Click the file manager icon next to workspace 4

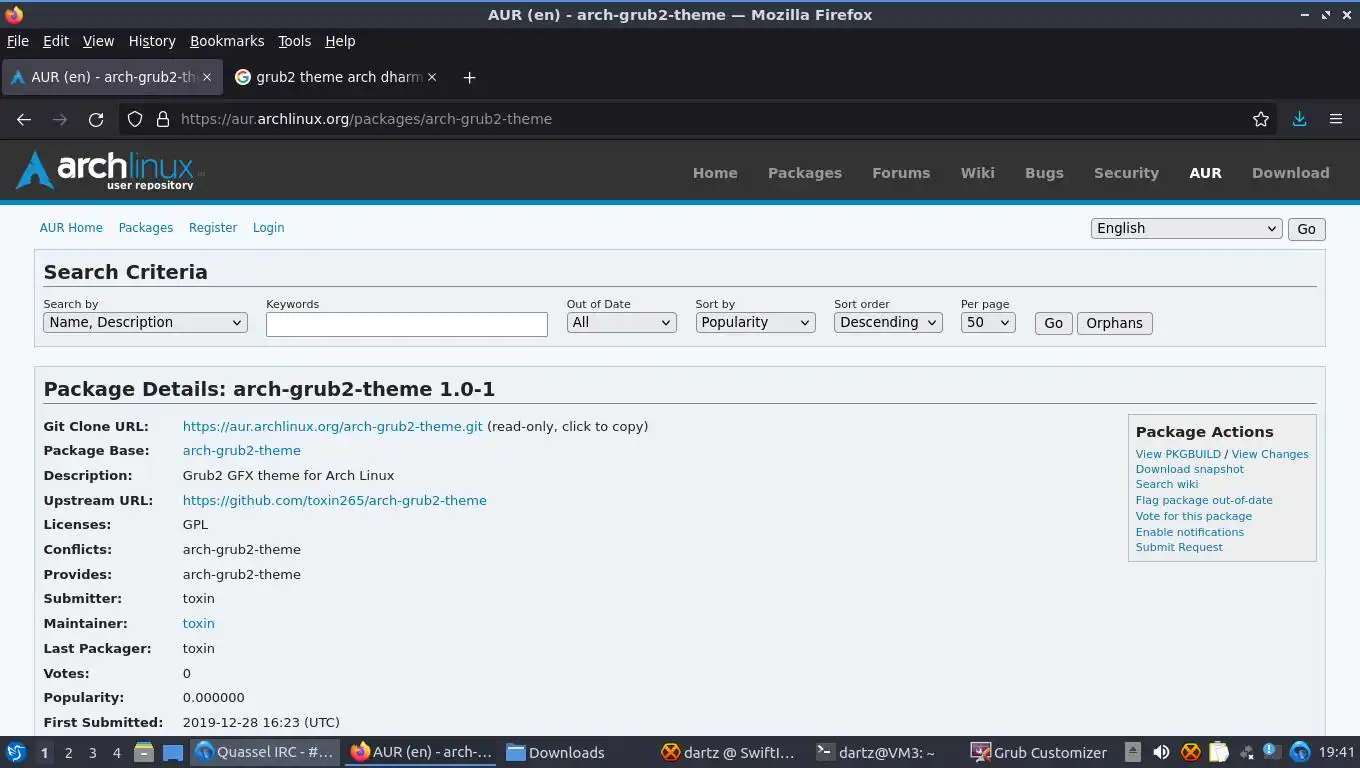[143, 752]
